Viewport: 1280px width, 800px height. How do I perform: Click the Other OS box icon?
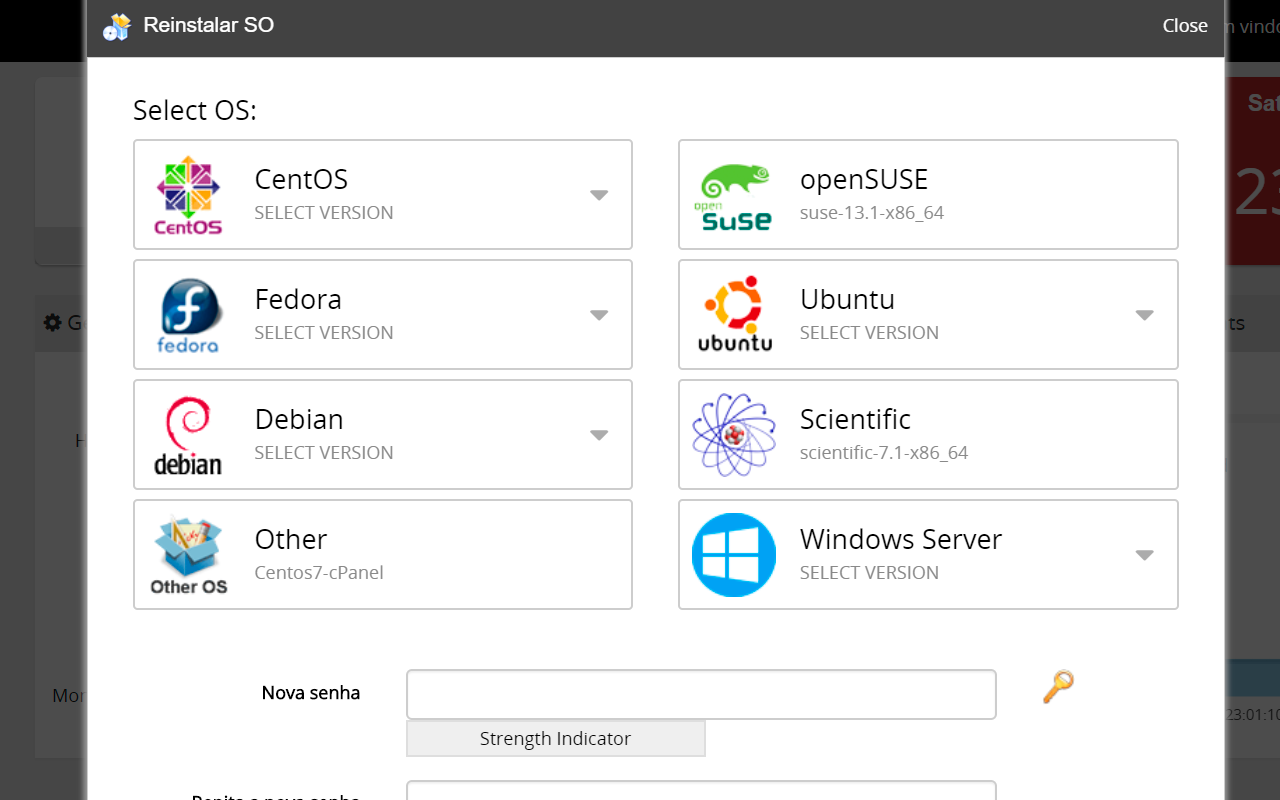pos(189,555)
